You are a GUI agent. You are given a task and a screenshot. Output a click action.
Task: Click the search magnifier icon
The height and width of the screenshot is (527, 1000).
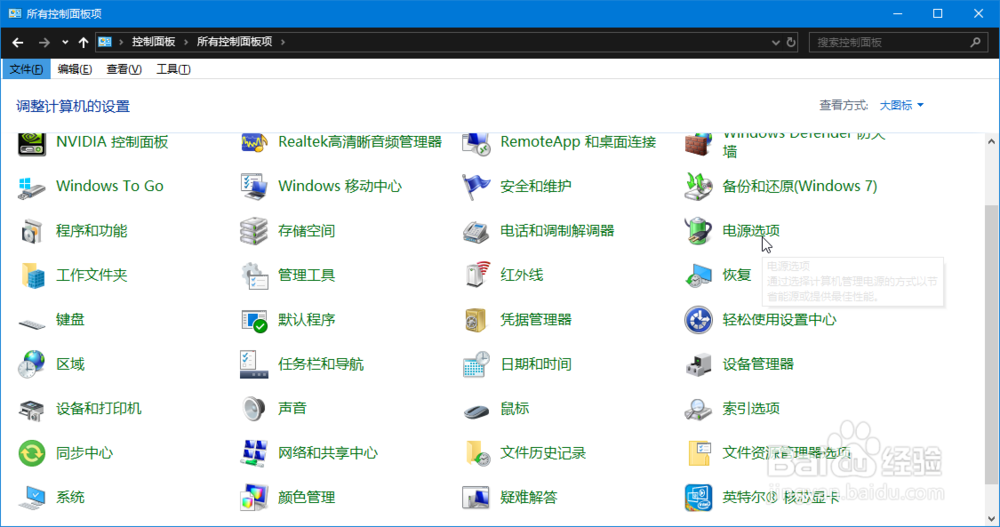coord(975,42)
